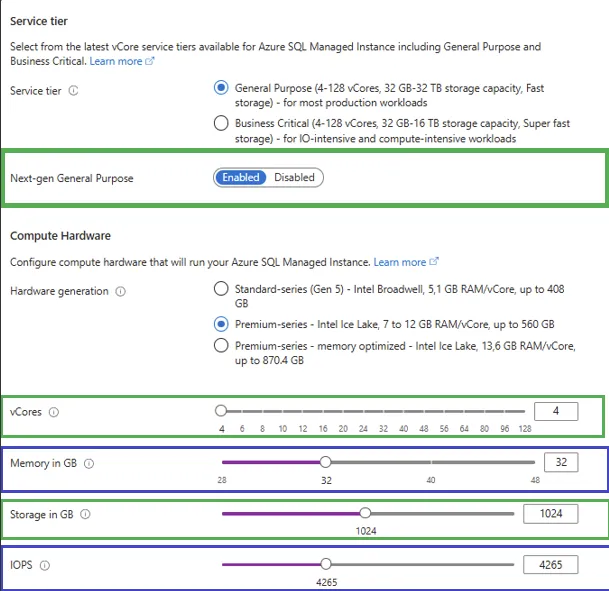Click info icon beside Hardware generation

coord(120,292)
